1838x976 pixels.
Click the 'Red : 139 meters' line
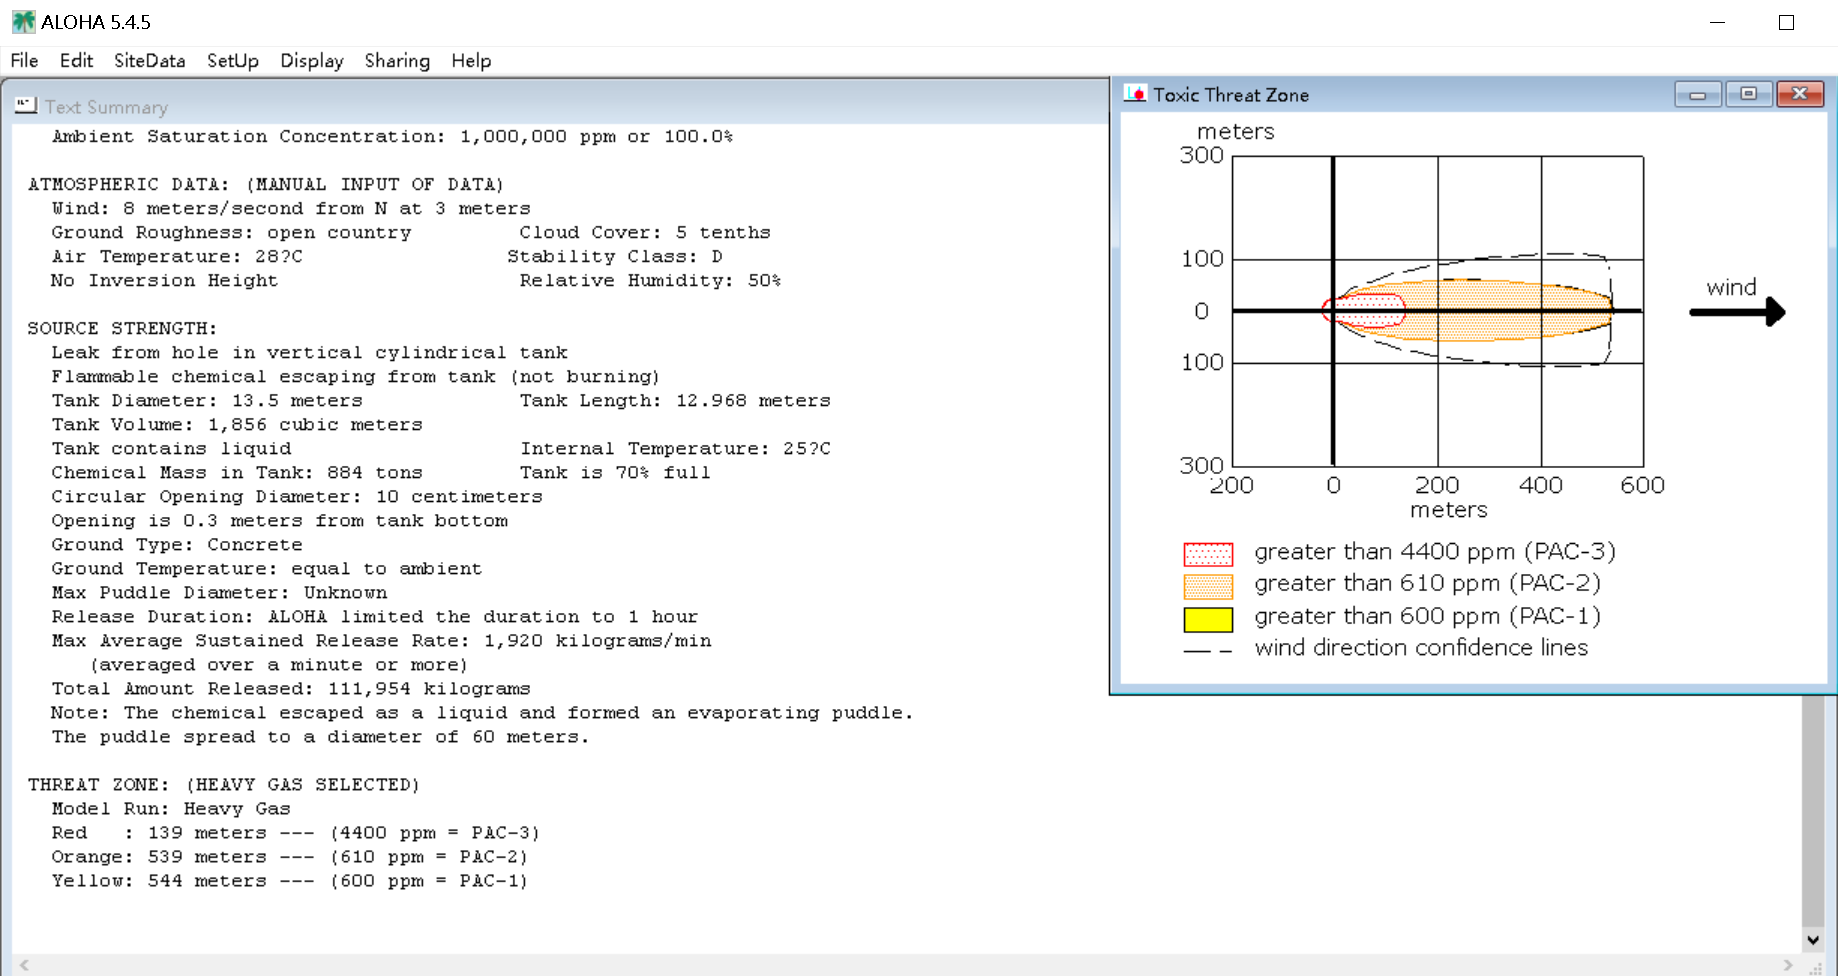click(295, 832)
